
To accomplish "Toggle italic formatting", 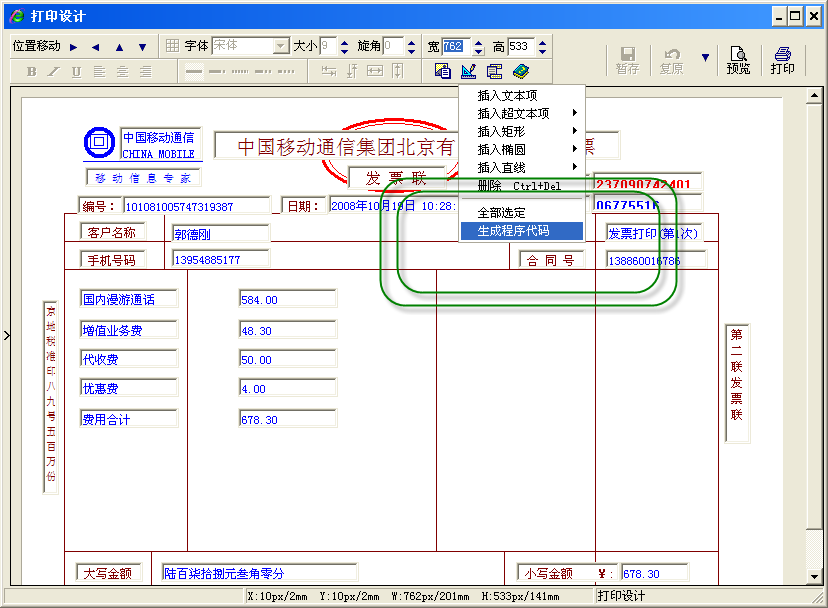I will tap(53, 71).
